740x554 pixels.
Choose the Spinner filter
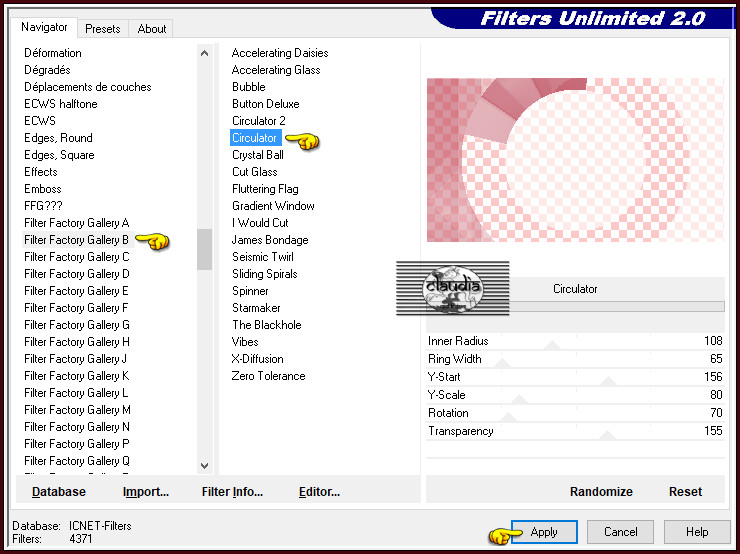point(250,291)
